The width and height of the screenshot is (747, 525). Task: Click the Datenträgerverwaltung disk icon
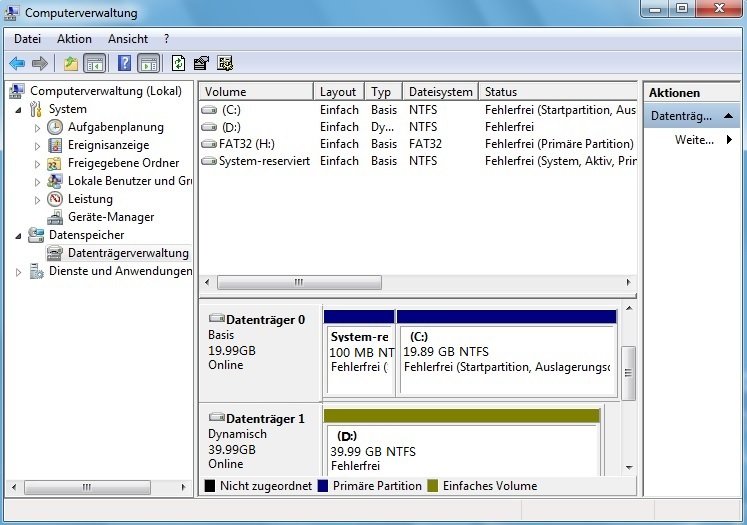click(55, 253)
